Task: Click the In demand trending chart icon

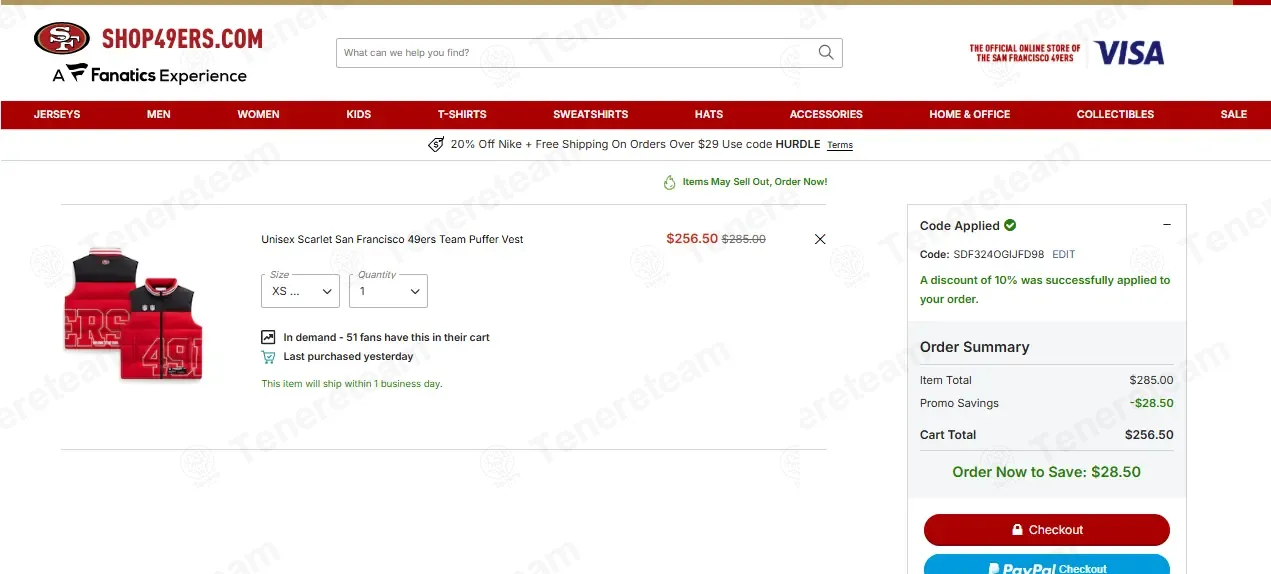Action: [268, 337]
